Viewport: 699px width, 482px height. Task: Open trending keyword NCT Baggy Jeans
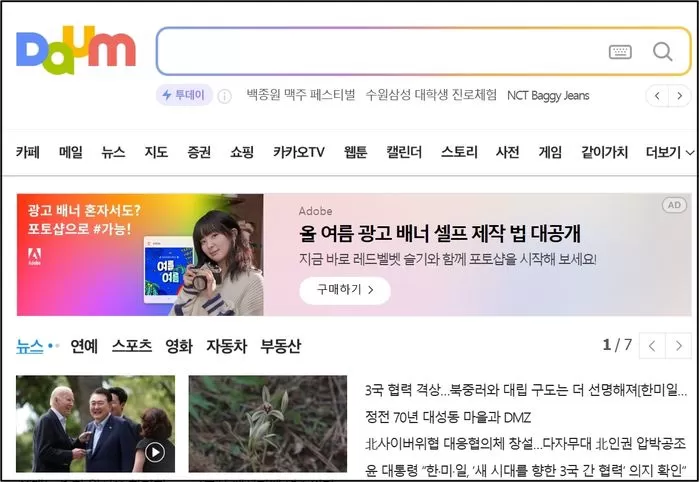[548, 95]
